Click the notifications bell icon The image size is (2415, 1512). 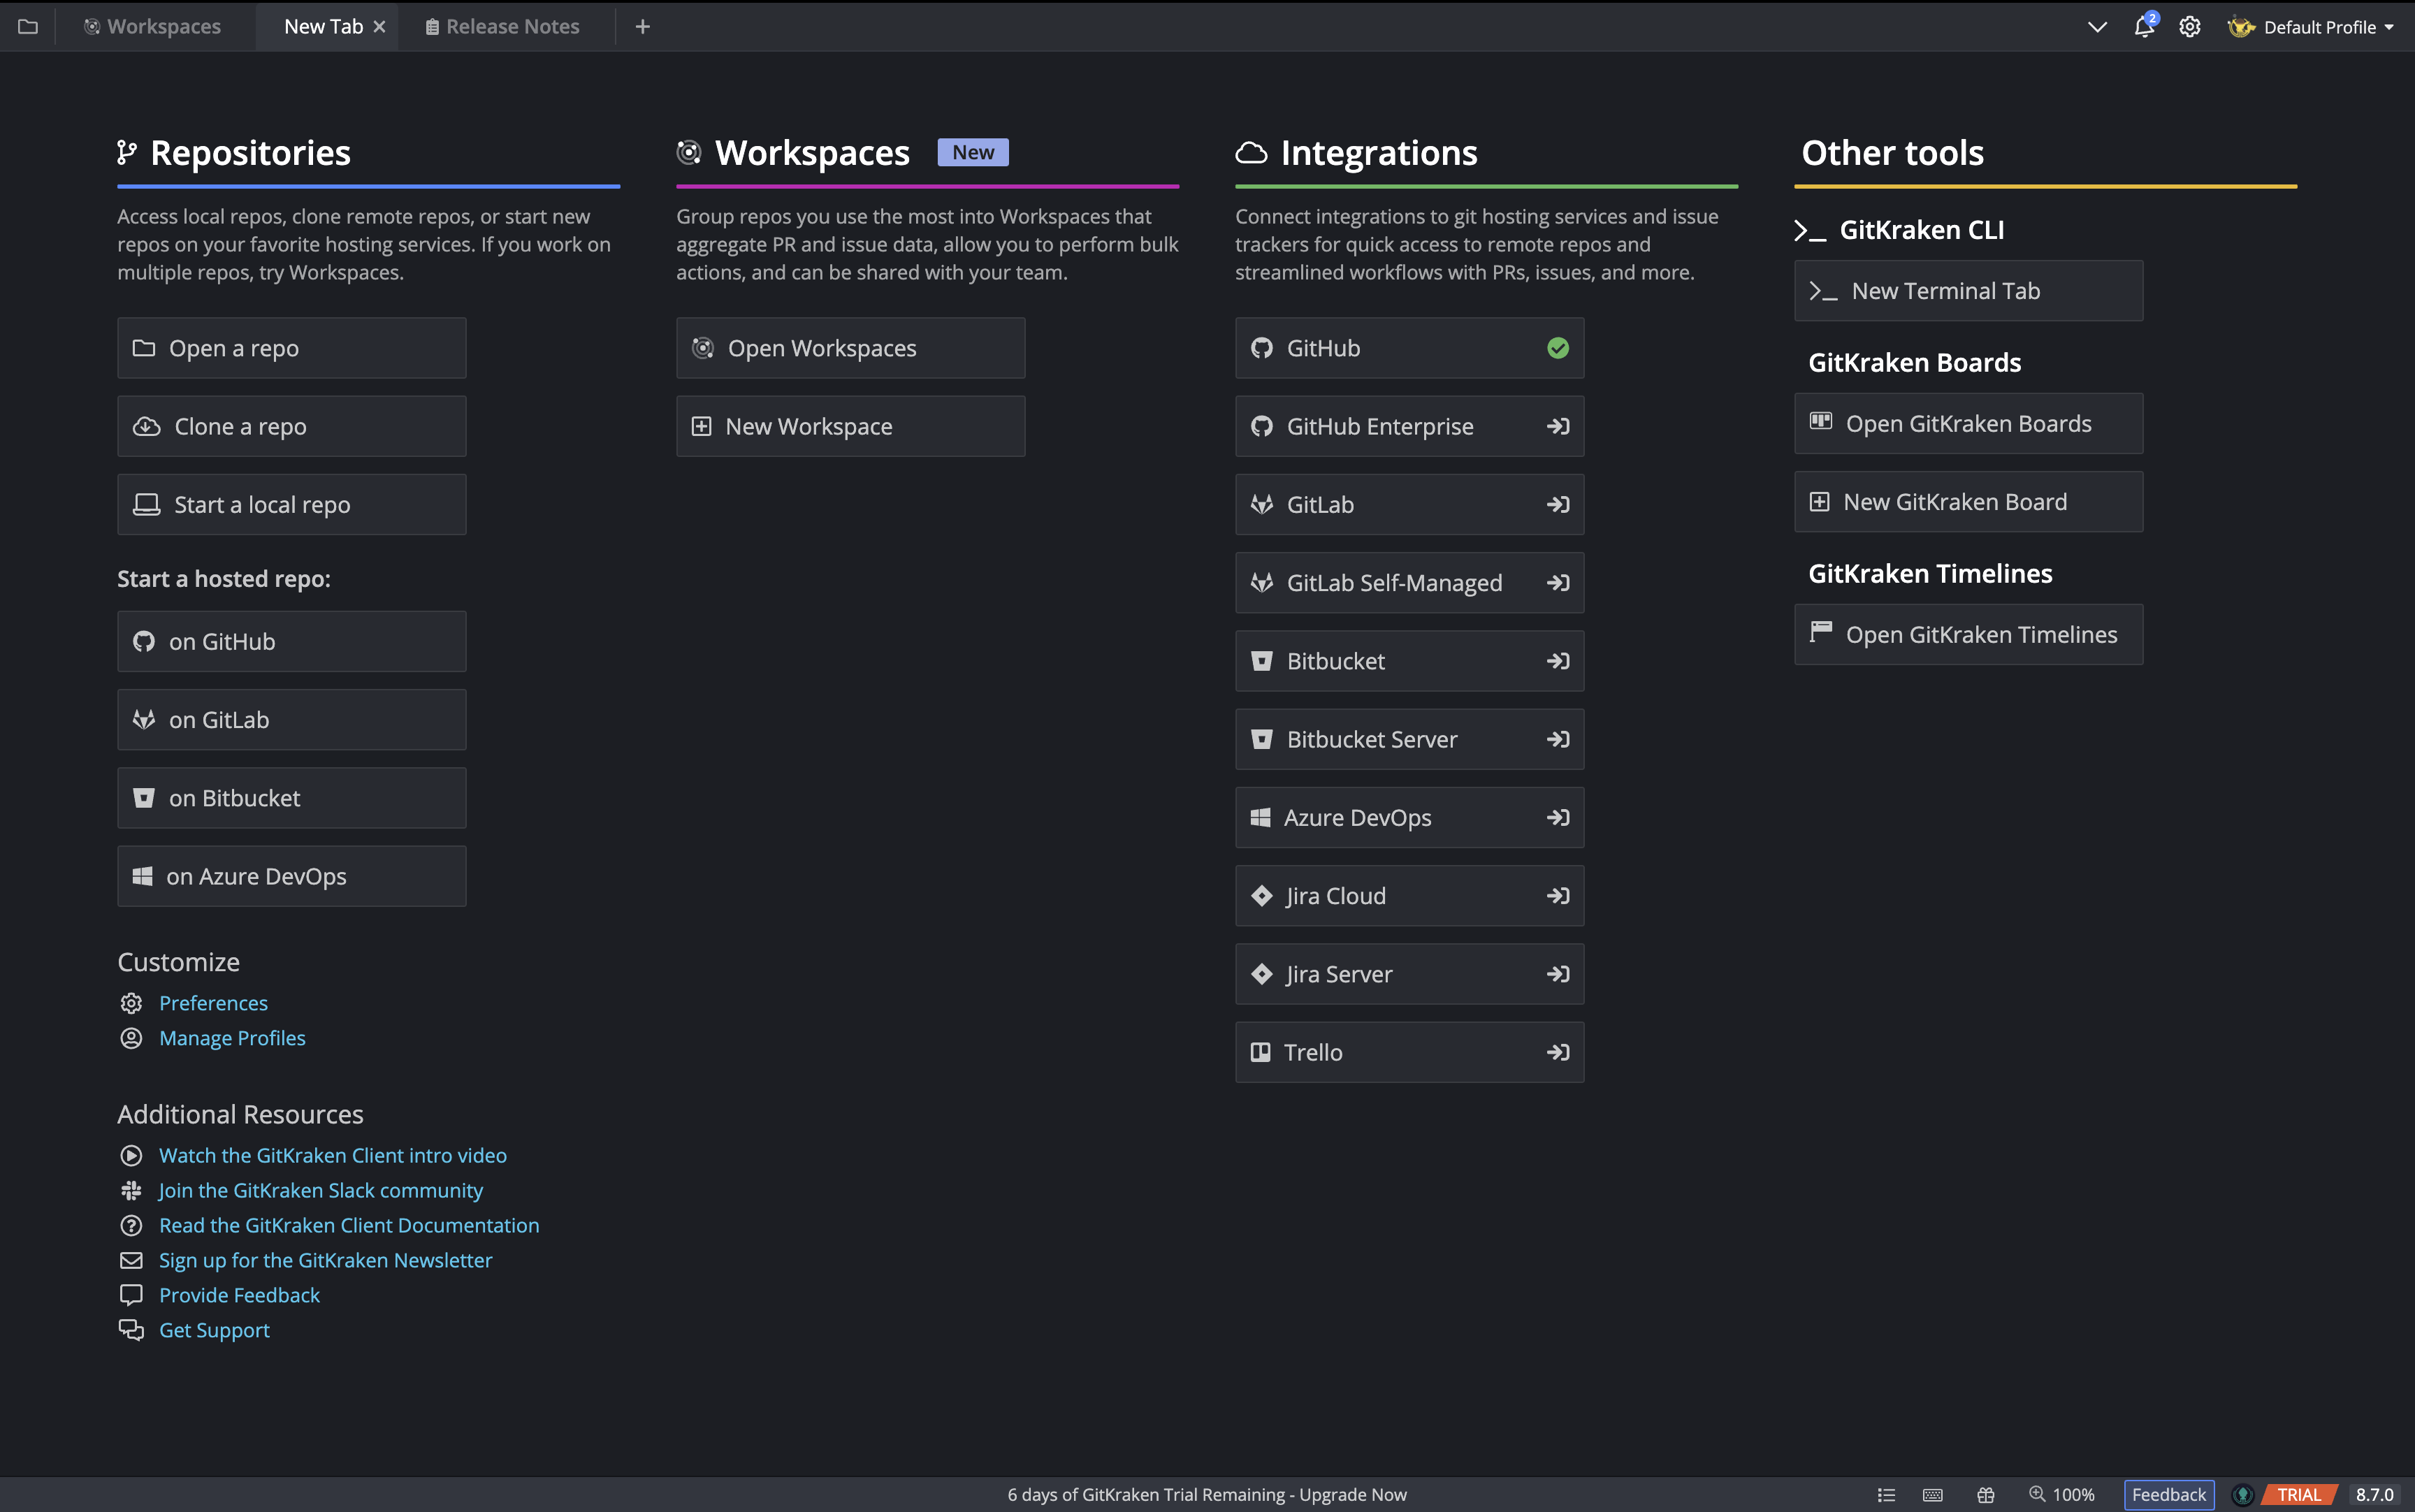pos(2143,27)
